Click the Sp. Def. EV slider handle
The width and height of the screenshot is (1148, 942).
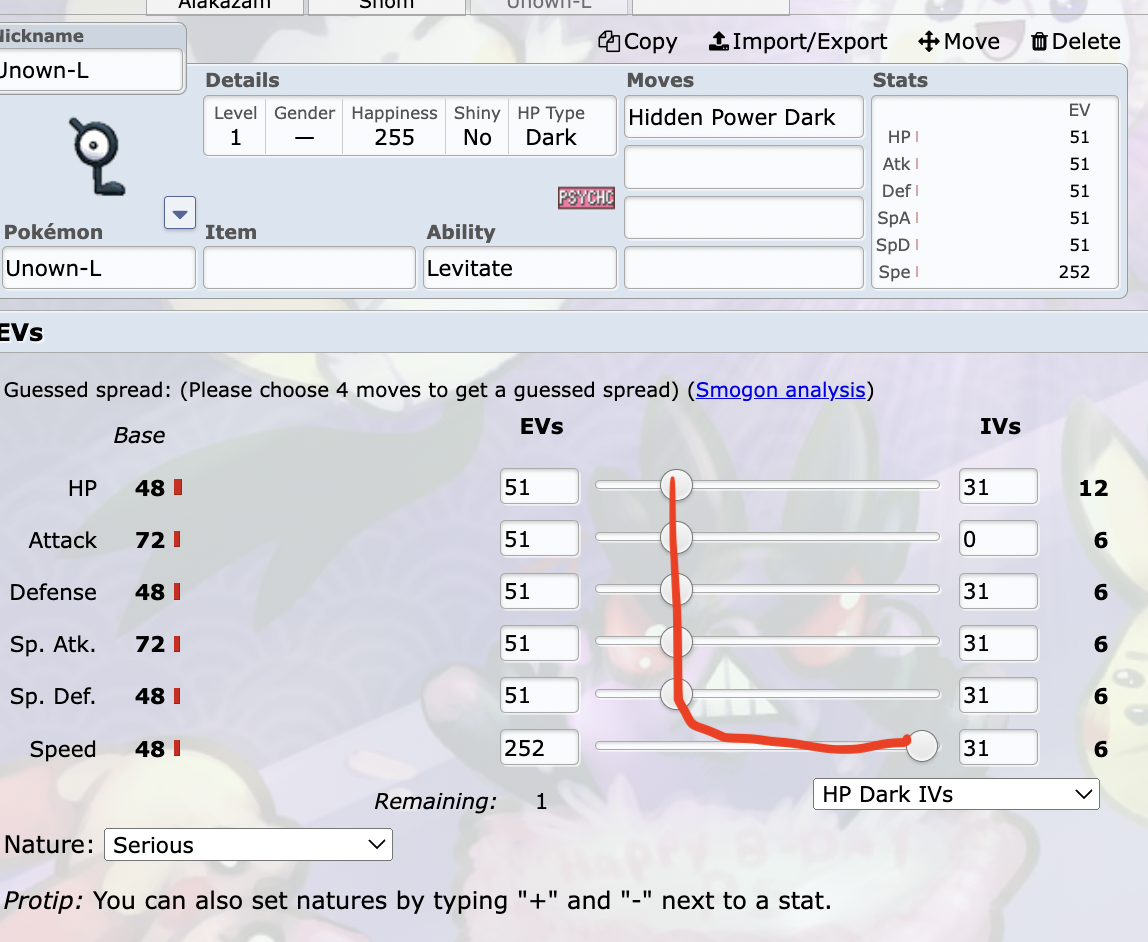676,694
